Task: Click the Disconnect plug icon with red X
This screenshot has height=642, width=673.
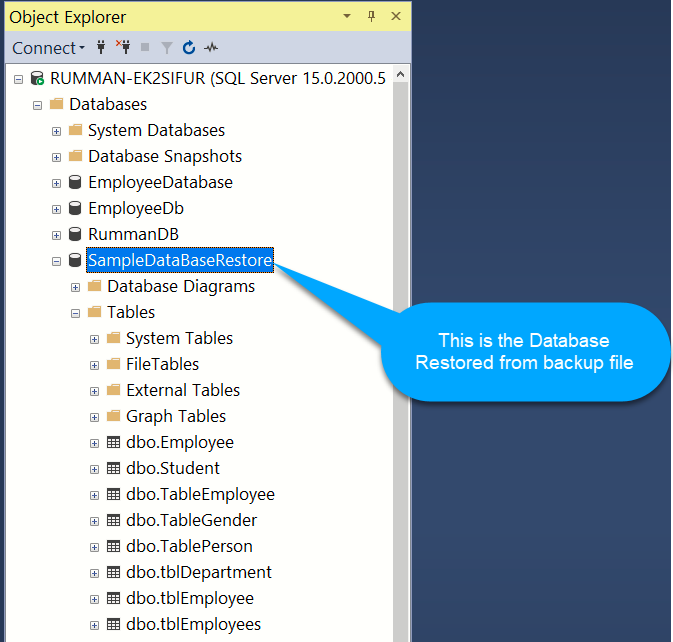Action: 123,47
